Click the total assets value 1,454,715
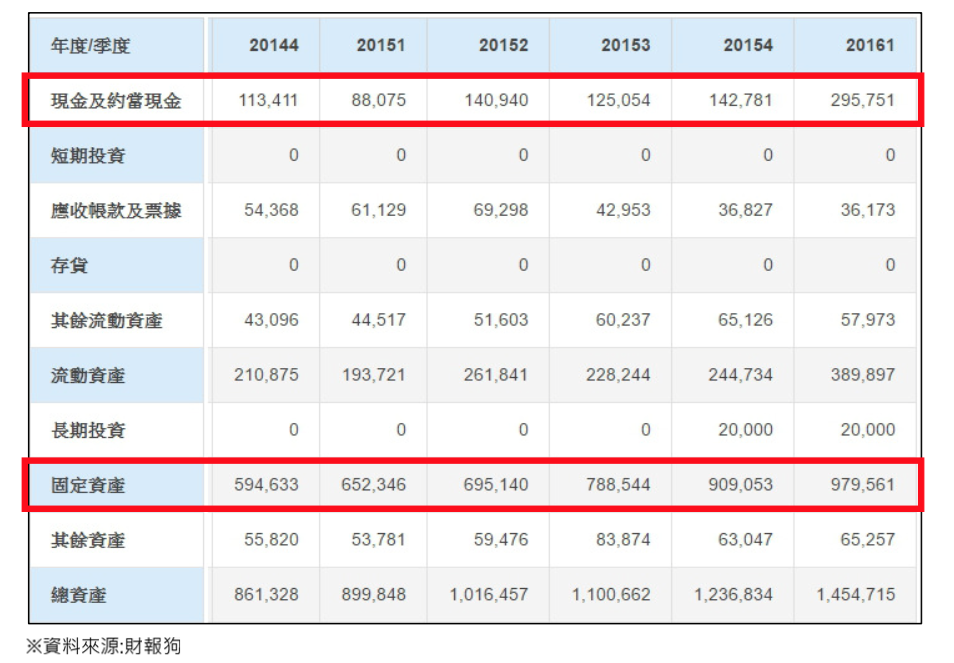Viewport: 954px width, 663px height. tap(855, 596)
